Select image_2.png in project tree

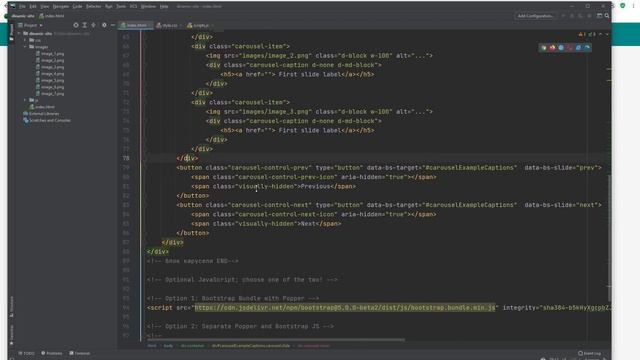tap(52, 60)
